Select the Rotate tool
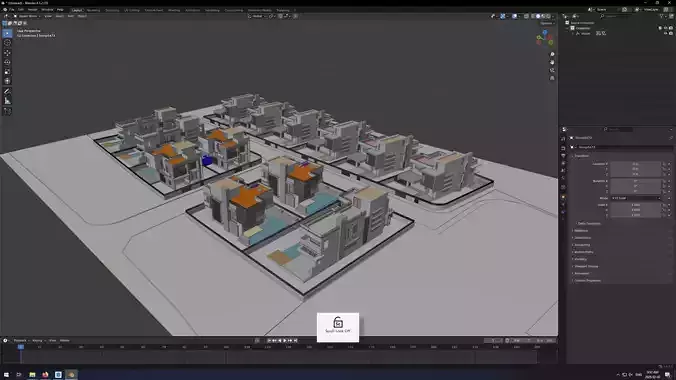The width and height of the screenshot is (676, 380). point(7,62)
